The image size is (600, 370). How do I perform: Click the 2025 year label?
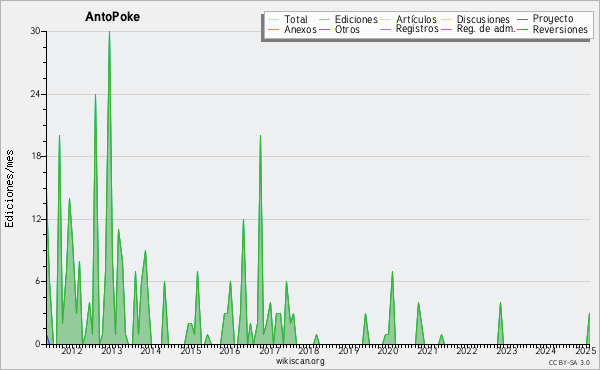click(x=586, y=351)
